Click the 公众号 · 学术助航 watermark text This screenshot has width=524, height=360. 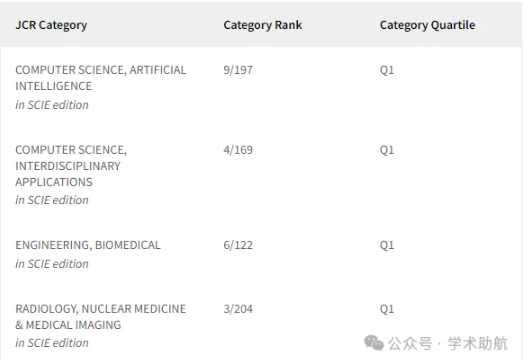(x=448, y=343)
